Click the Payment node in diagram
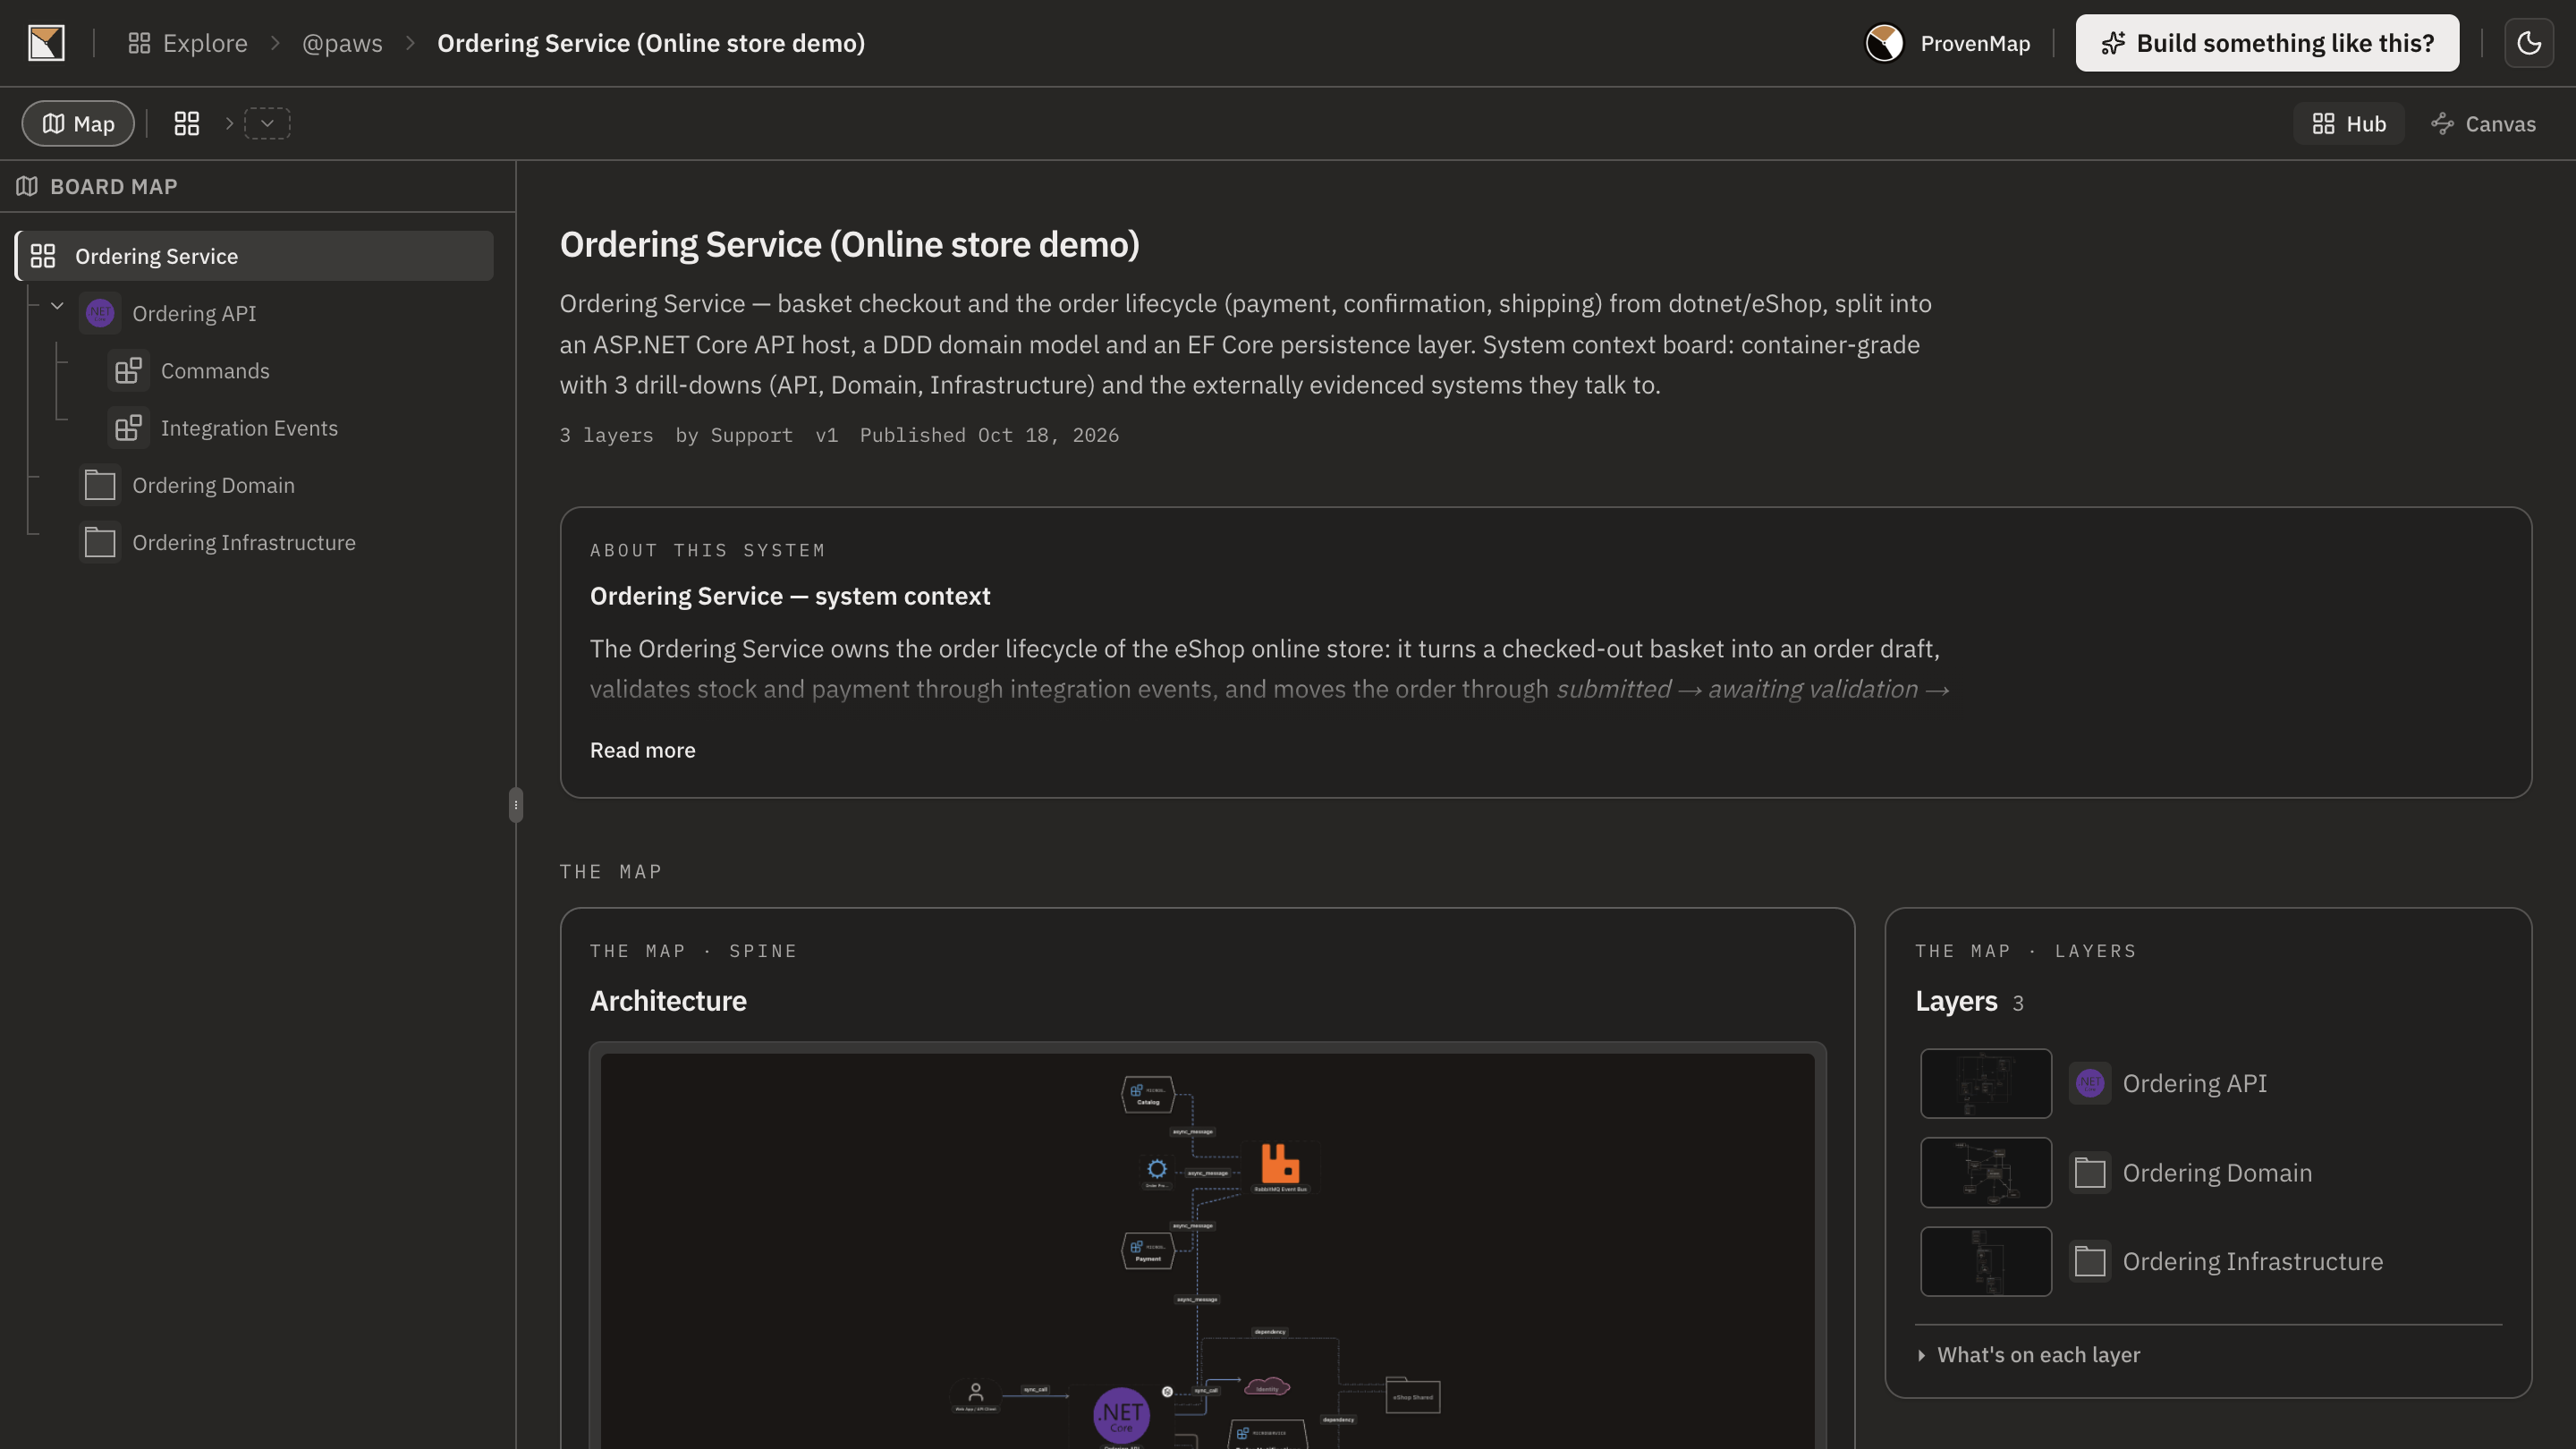 [x=1148, y=1252]
